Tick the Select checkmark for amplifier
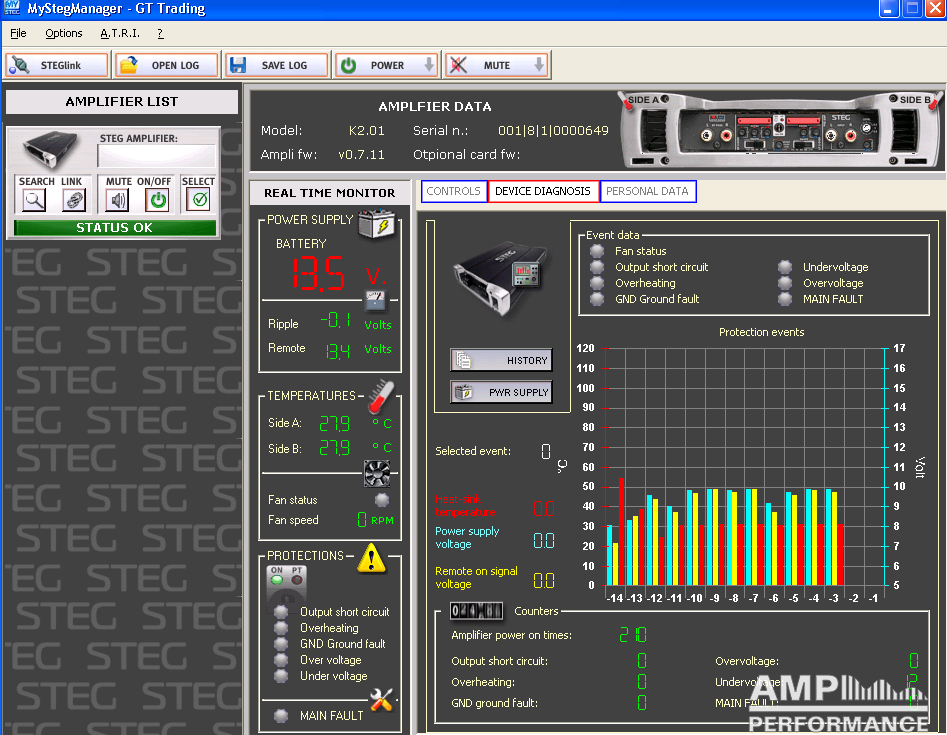The width and height of the screenshot is (947, 735). pyautogui.click(x=198, y=199)
